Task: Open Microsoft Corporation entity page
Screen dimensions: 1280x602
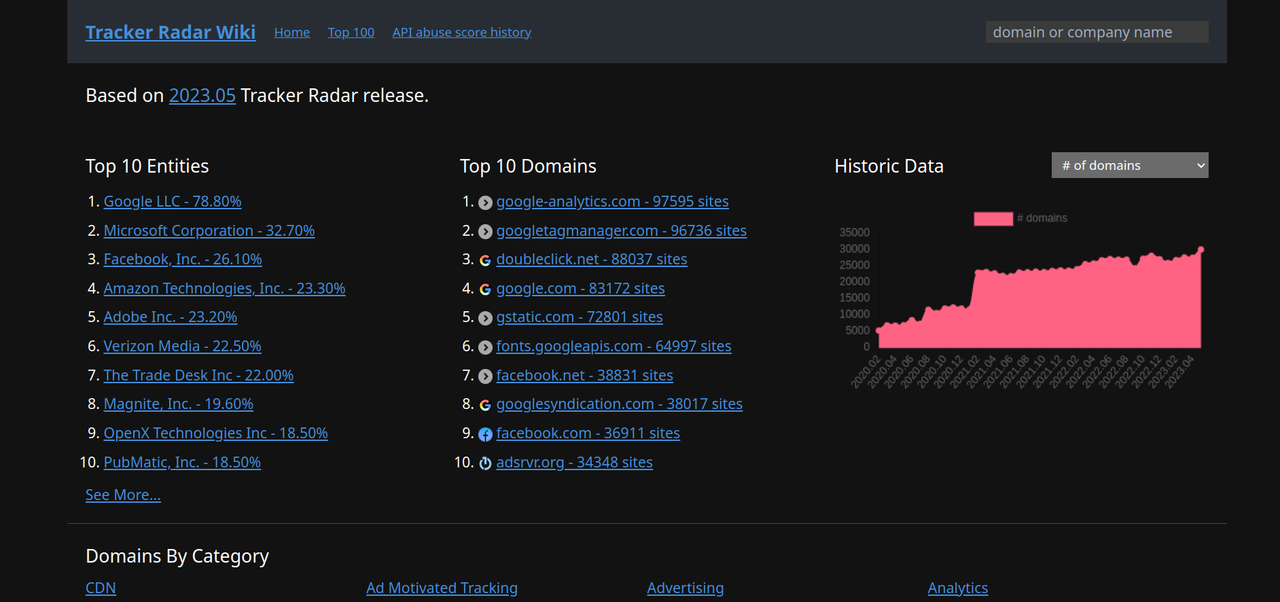Action: click(x=209, y=230)
